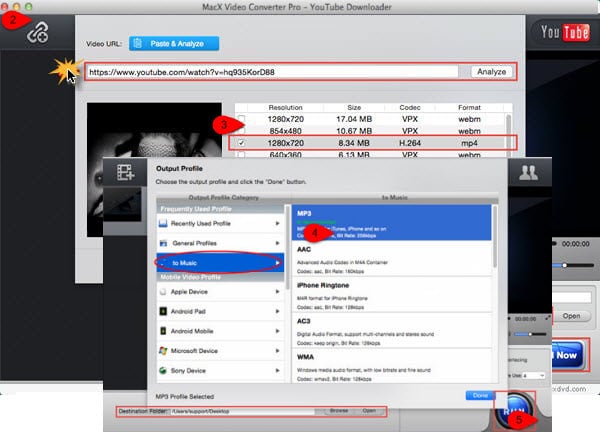Viewport: 600px width, 432px height.
Task: Click the Analyze button next to the URL
Action: pos(492,72)
